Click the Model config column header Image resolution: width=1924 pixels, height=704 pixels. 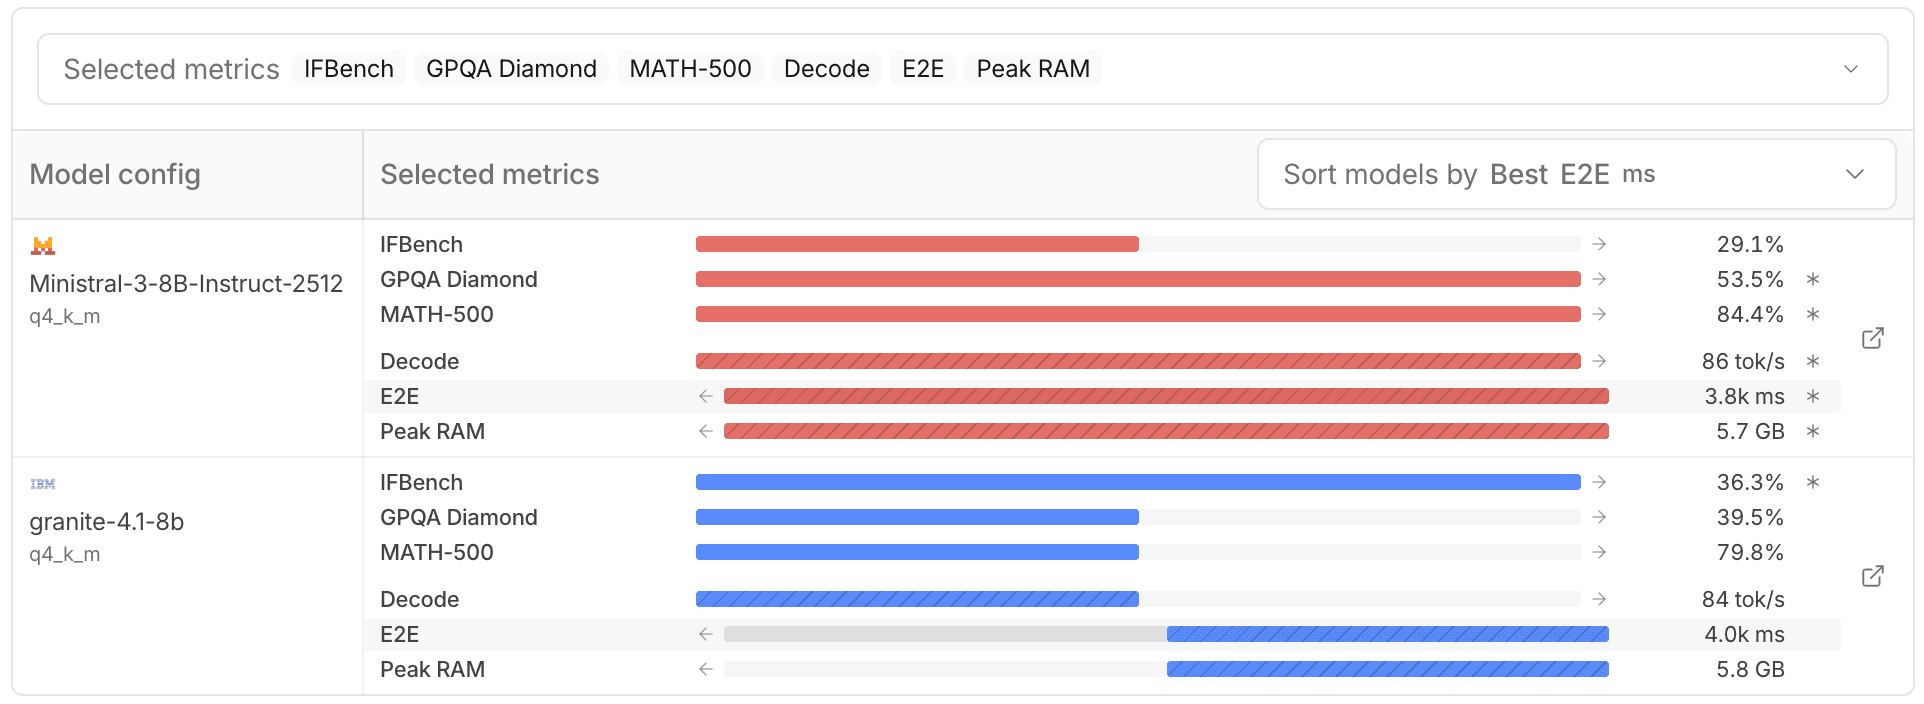115,174
